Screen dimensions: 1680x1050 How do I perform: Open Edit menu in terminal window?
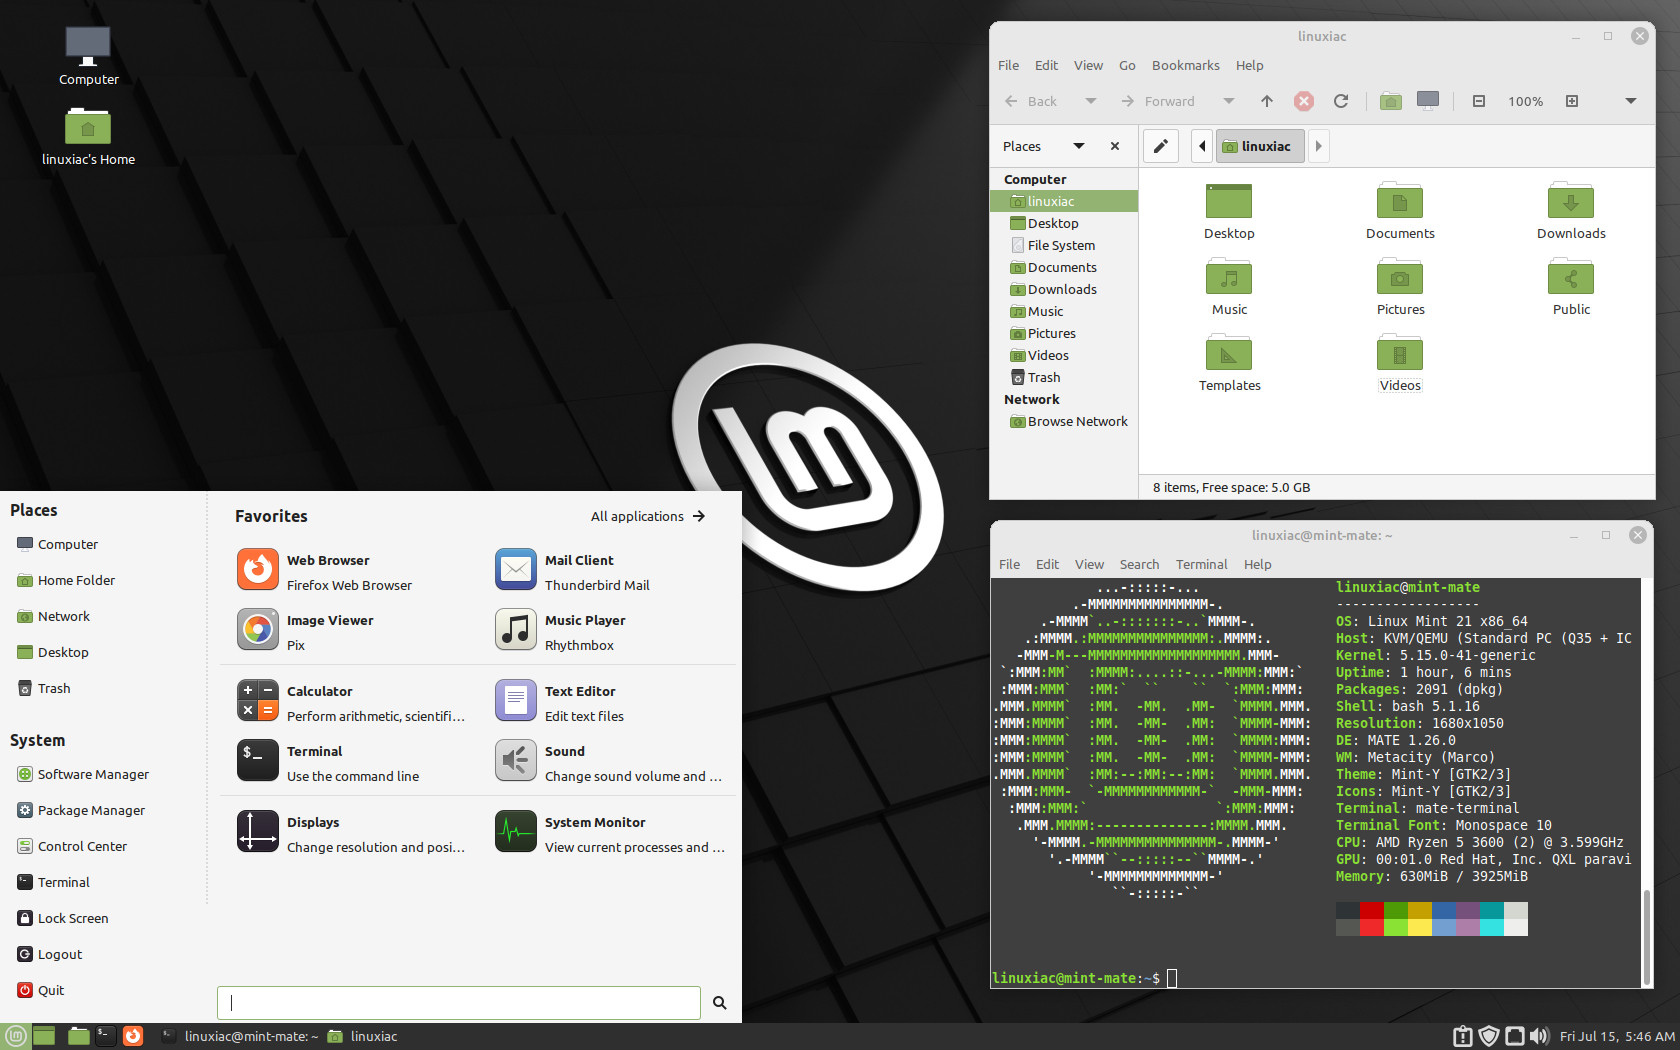pos(1047,564)
